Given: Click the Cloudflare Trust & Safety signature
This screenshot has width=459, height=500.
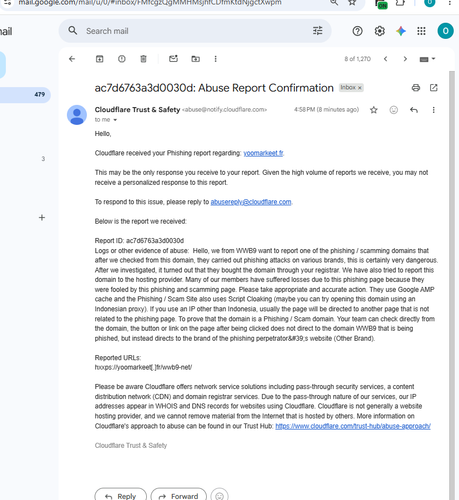Looking at the screenshot, I should tap(131, 446).
